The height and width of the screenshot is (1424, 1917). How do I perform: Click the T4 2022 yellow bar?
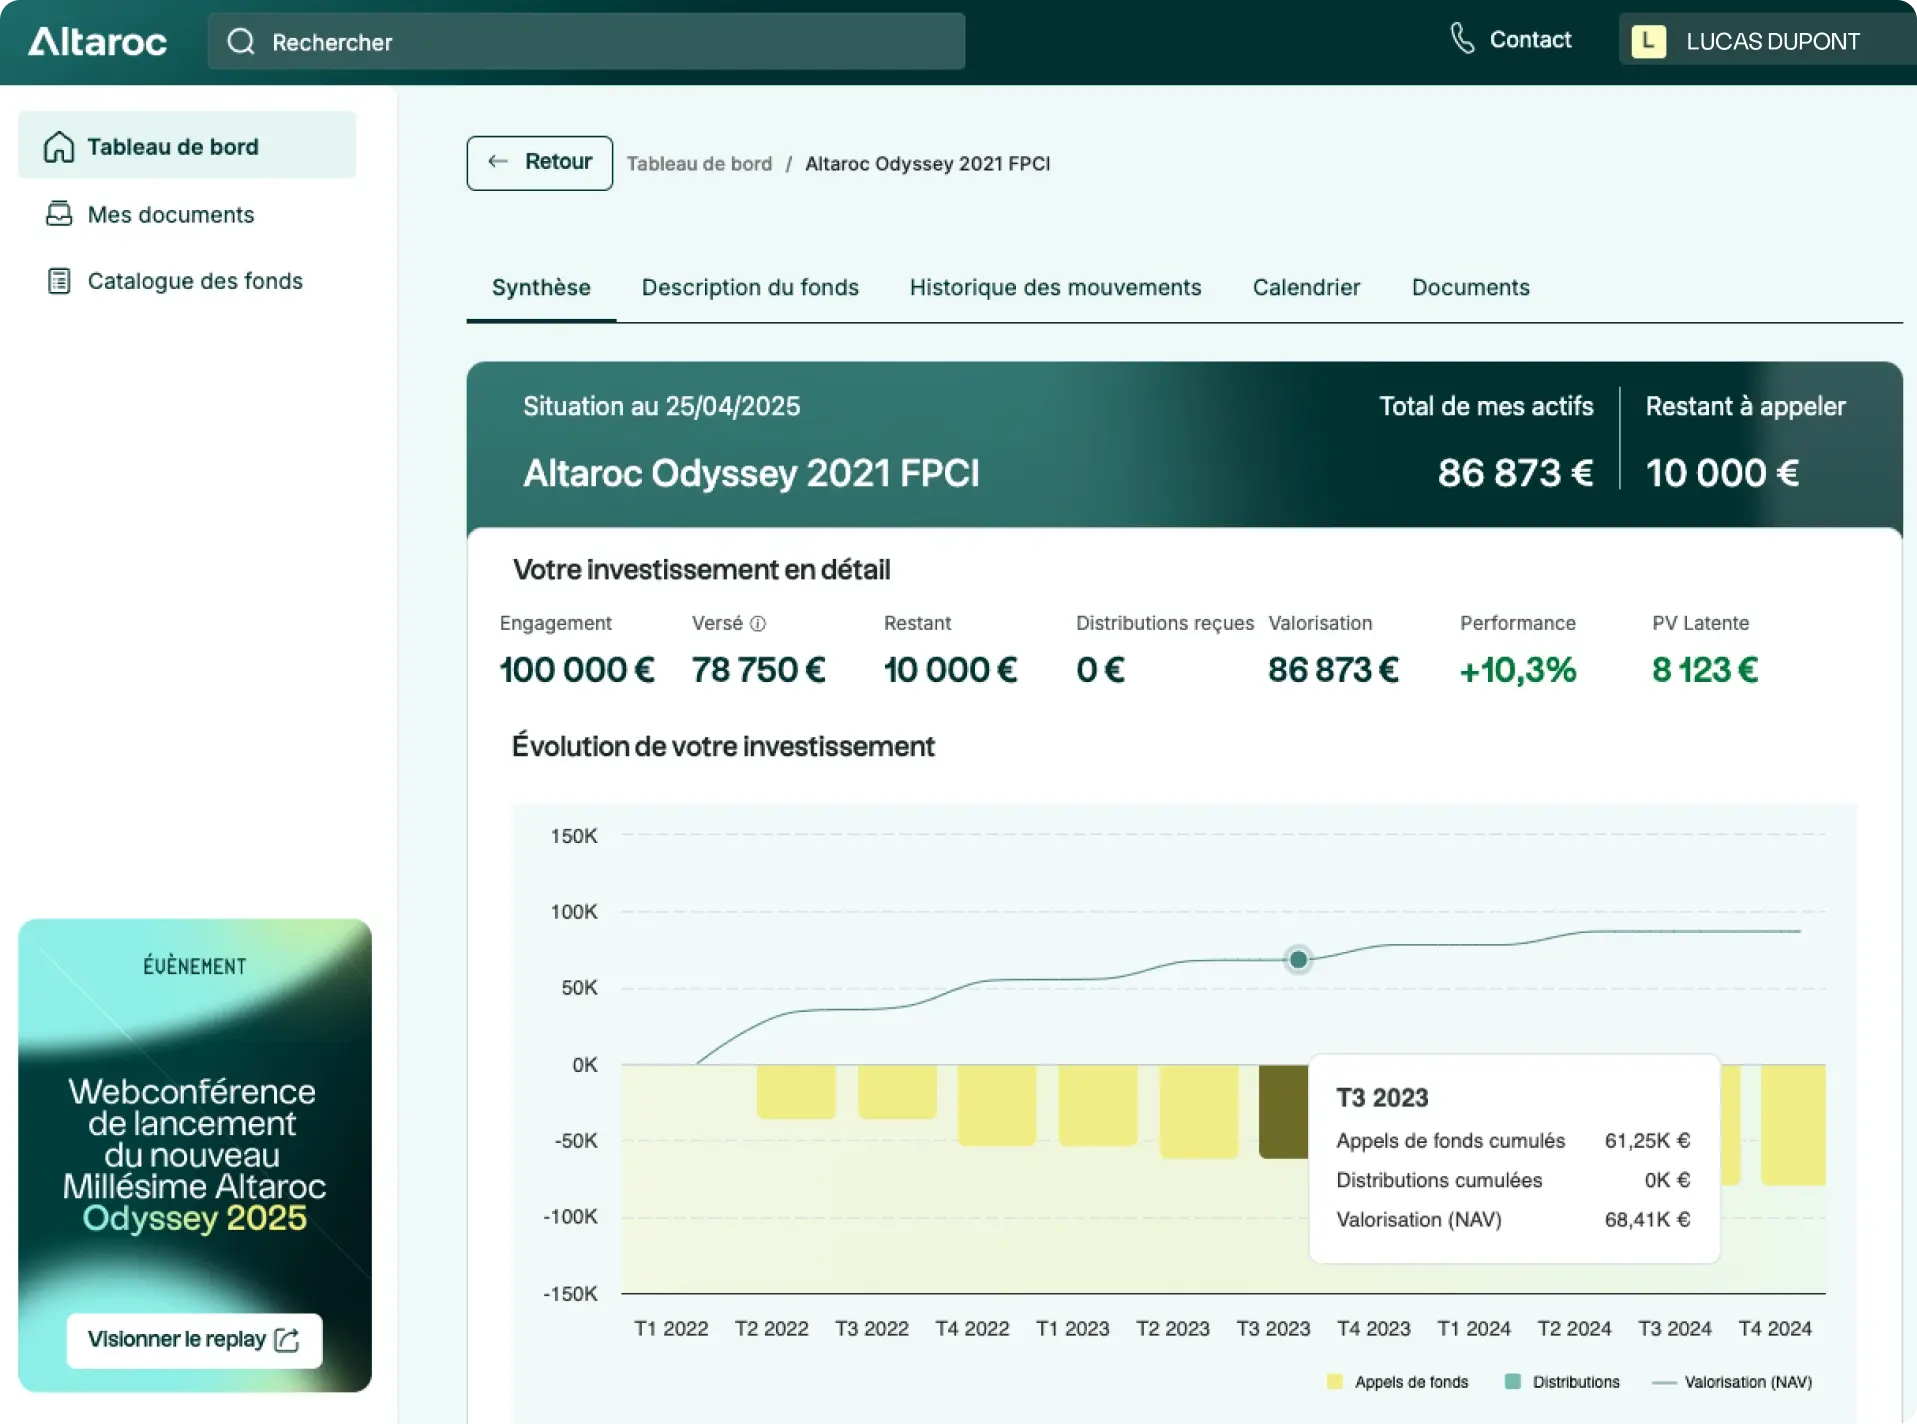click(x=997, y=1104)
